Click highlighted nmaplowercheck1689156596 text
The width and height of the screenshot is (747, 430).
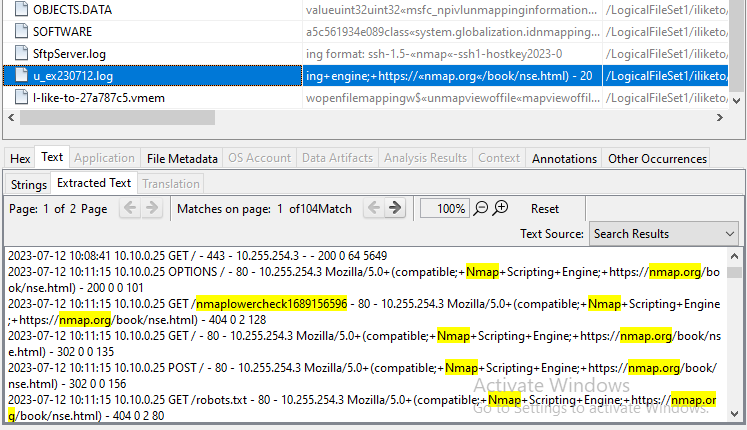272,304
